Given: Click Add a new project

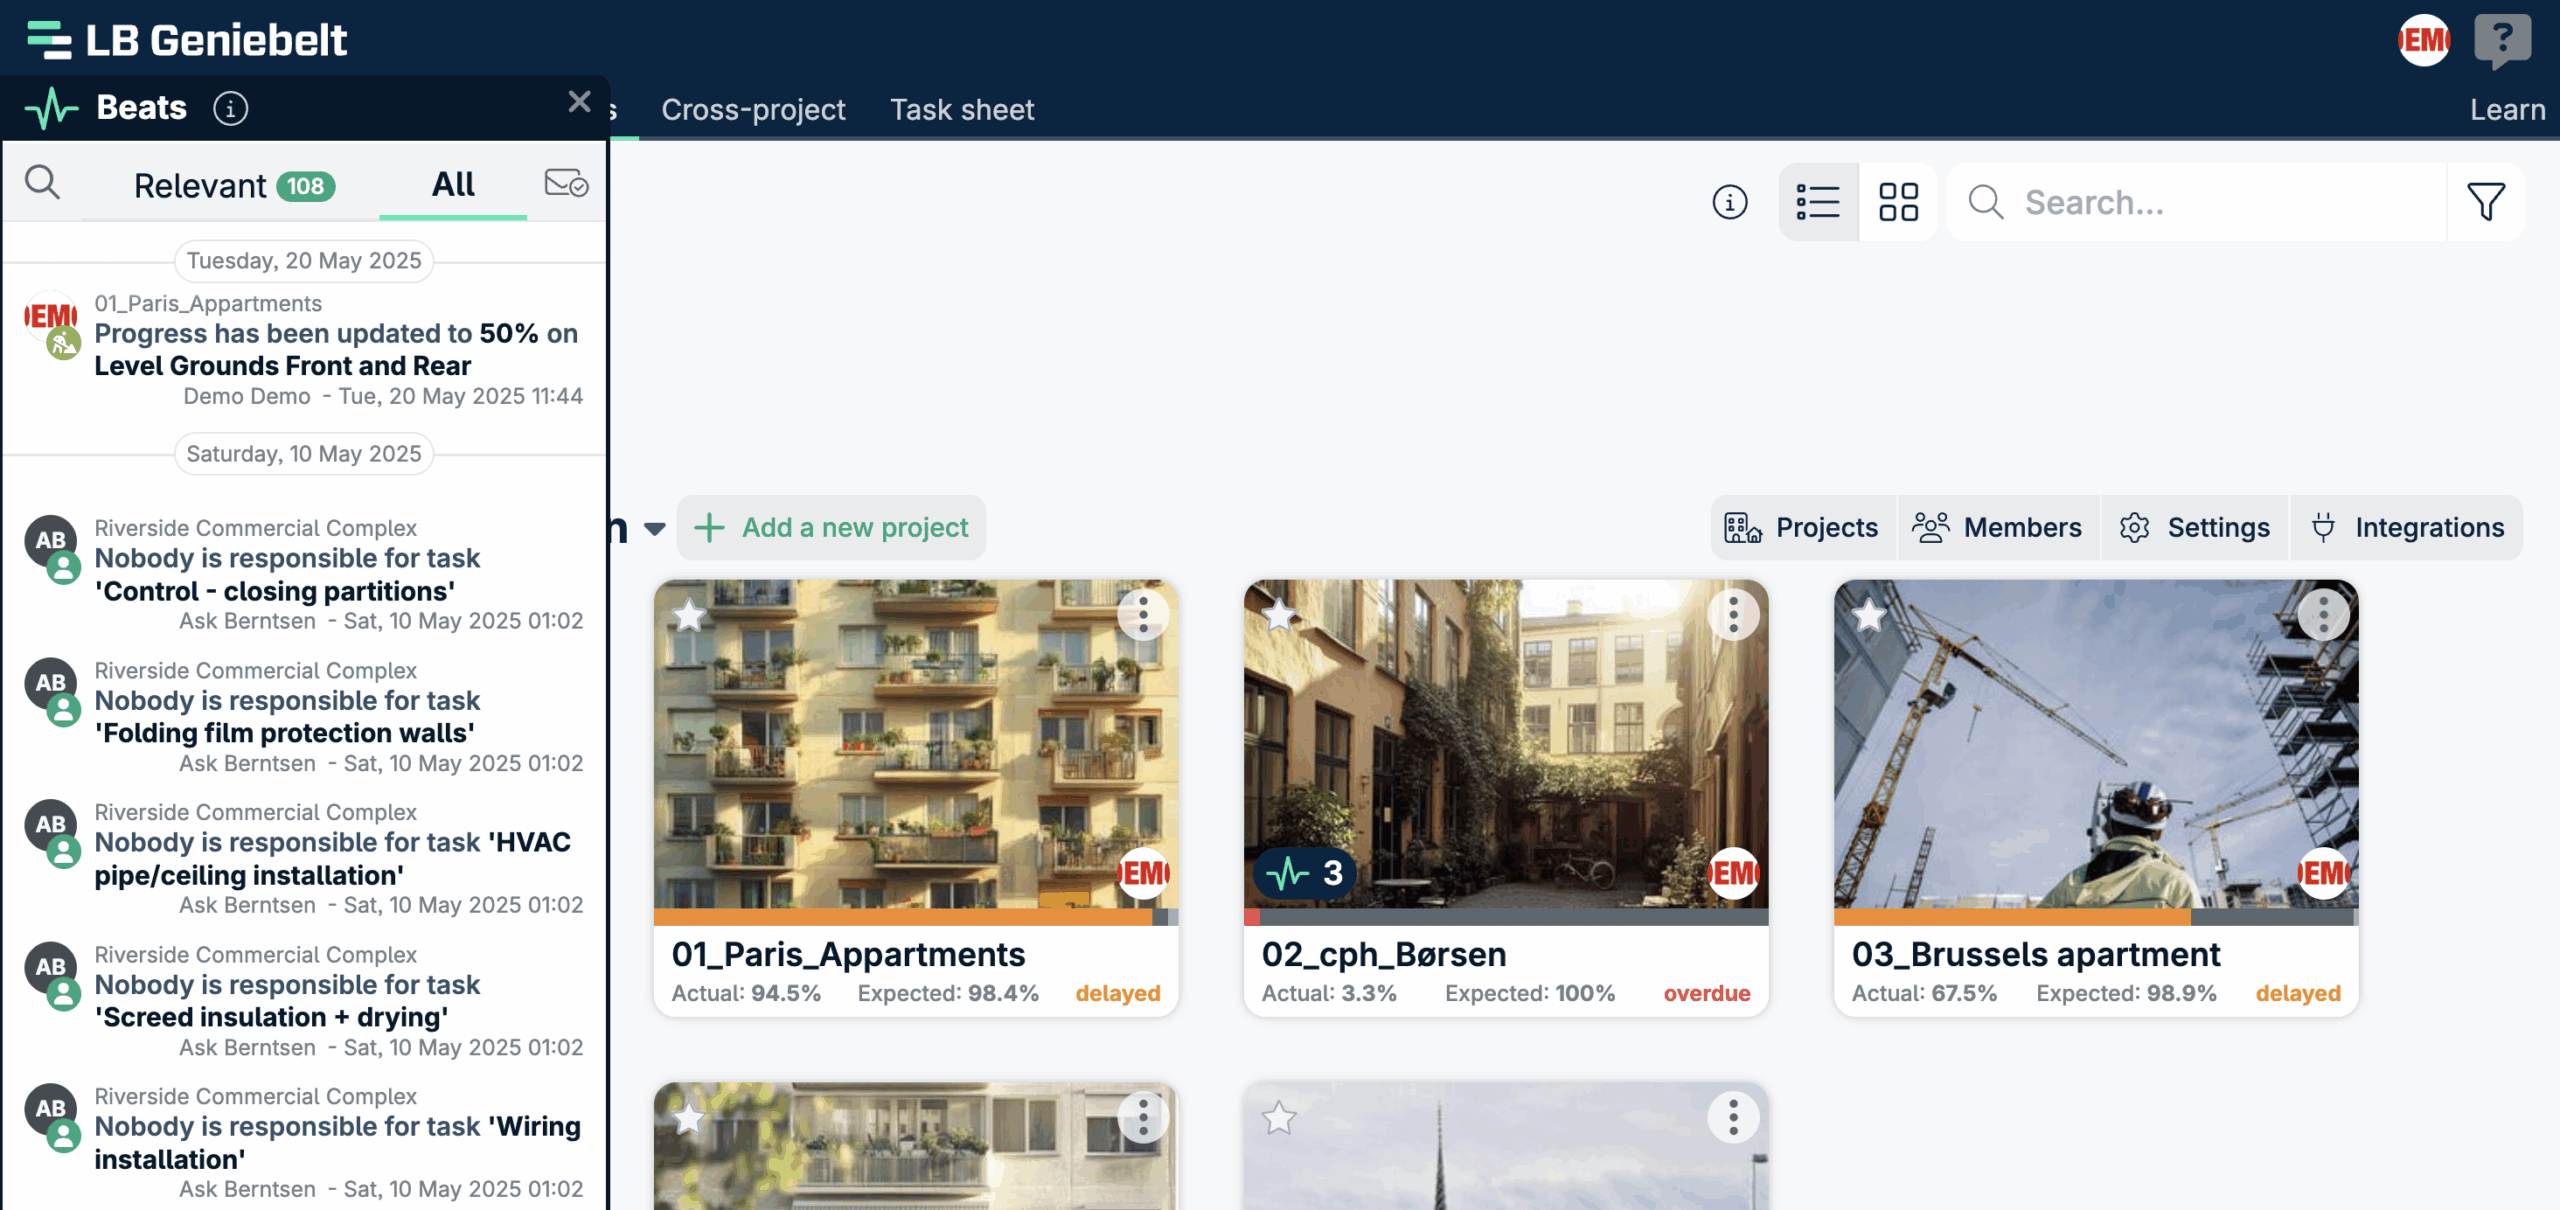Looking at the screenshot, I should (x=831, y=527).
